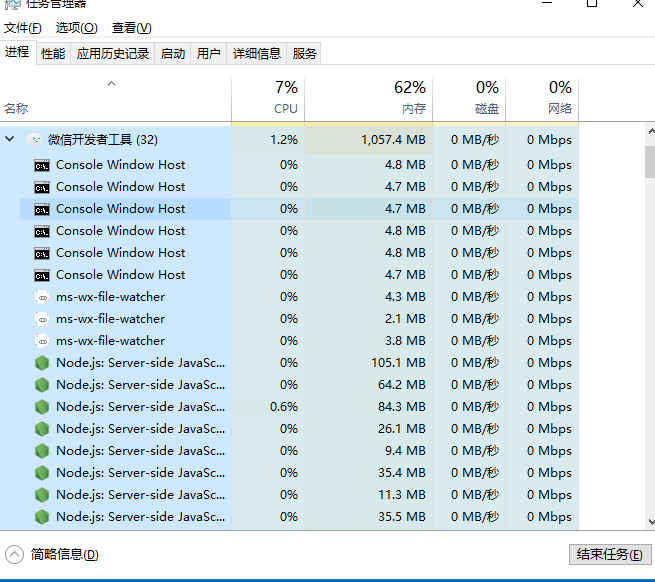Click the 微信开发者工具 app icon
The width and height of the screenshot is (655, 582).
point(34,140)
